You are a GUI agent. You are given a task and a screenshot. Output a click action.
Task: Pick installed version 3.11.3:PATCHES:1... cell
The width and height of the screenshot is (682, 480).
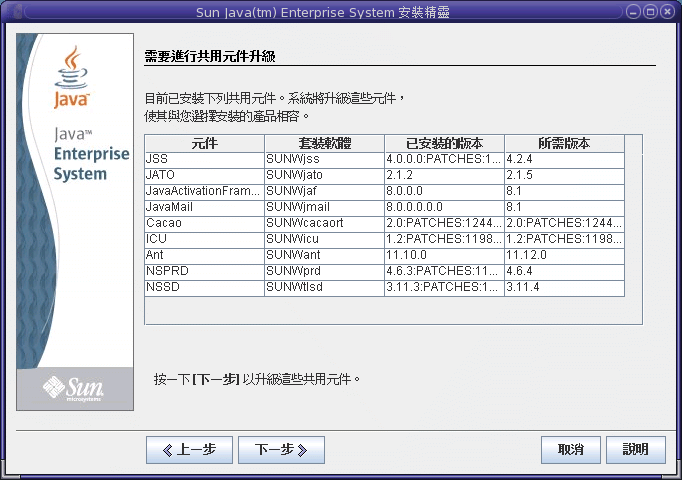pos(444,288)
